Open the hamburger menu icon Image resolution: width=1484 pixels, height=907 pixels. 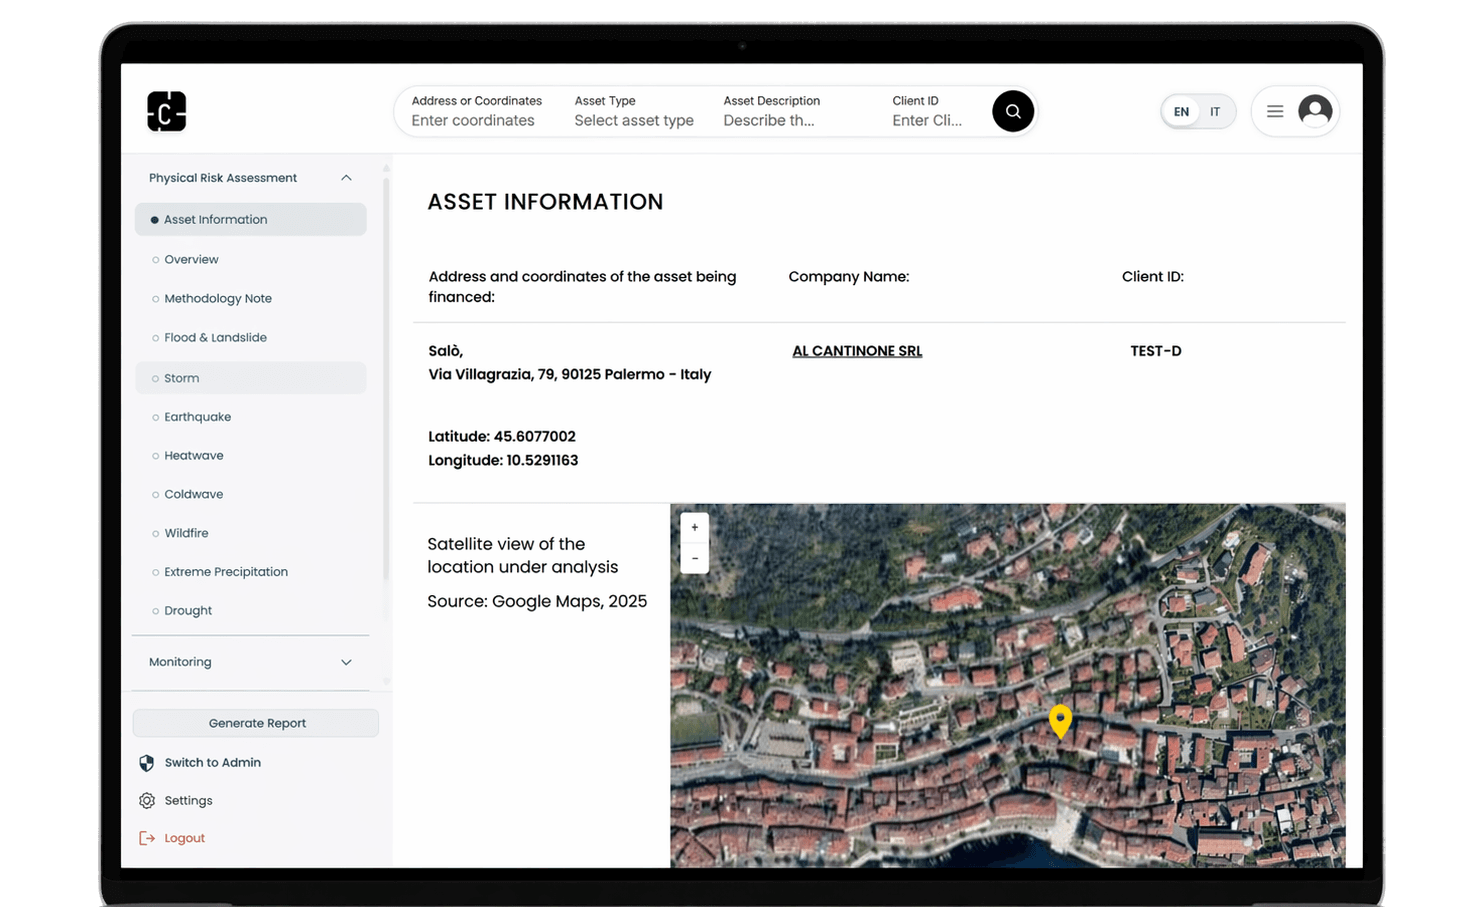coord(1275,111)
